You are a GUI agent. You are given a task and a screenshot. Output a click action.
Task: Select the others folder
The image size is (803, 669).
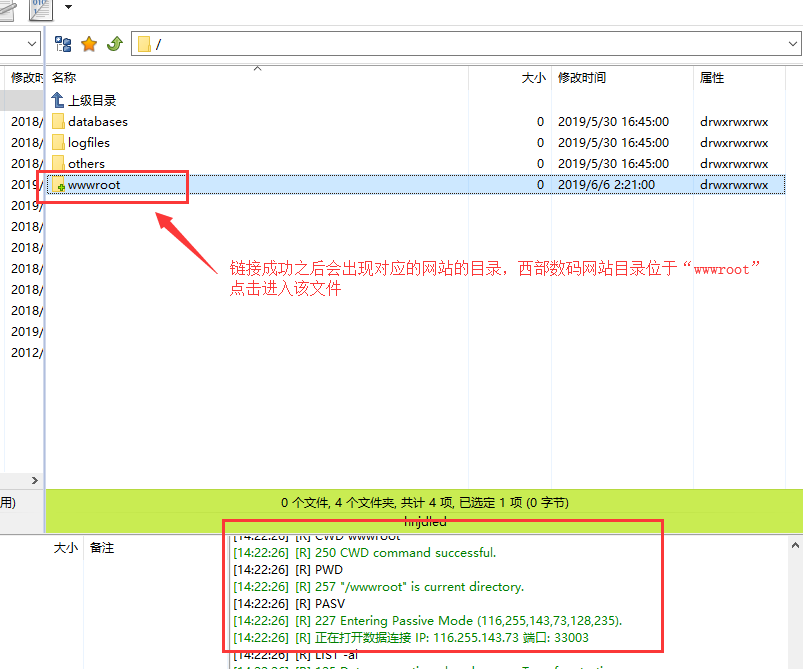tap(86, 164)
